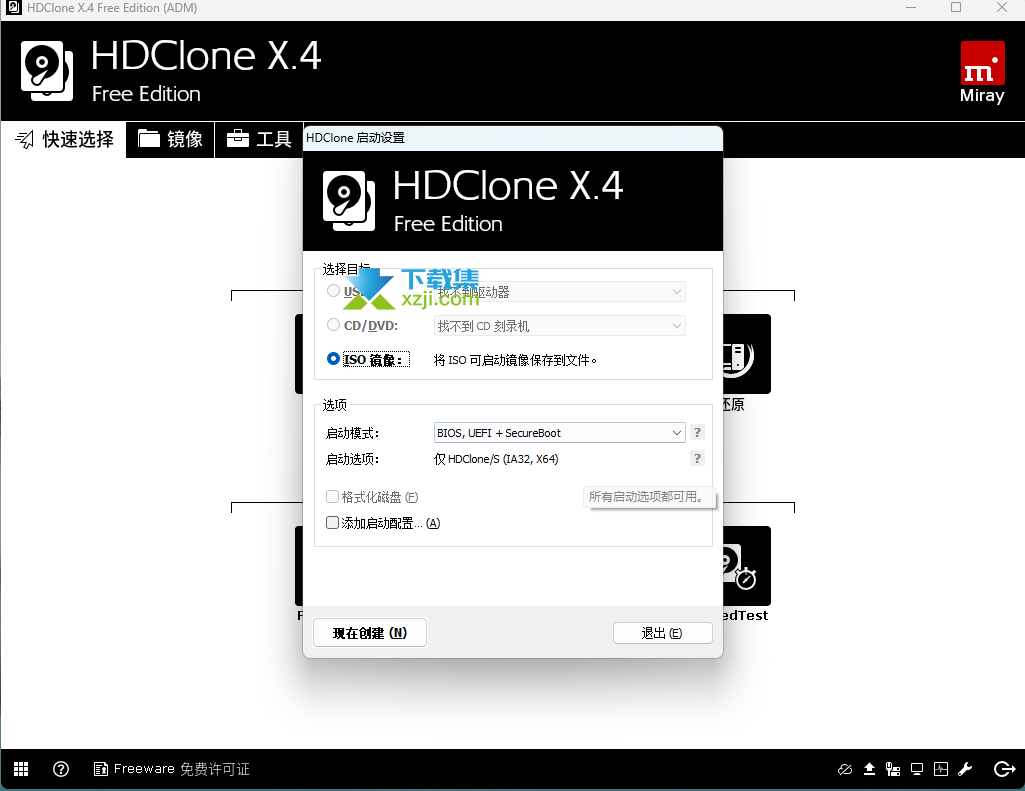Toggle the 格式化磁盘 checkbox
This screenshot has width=1025, height=791.
coord(332,497)
